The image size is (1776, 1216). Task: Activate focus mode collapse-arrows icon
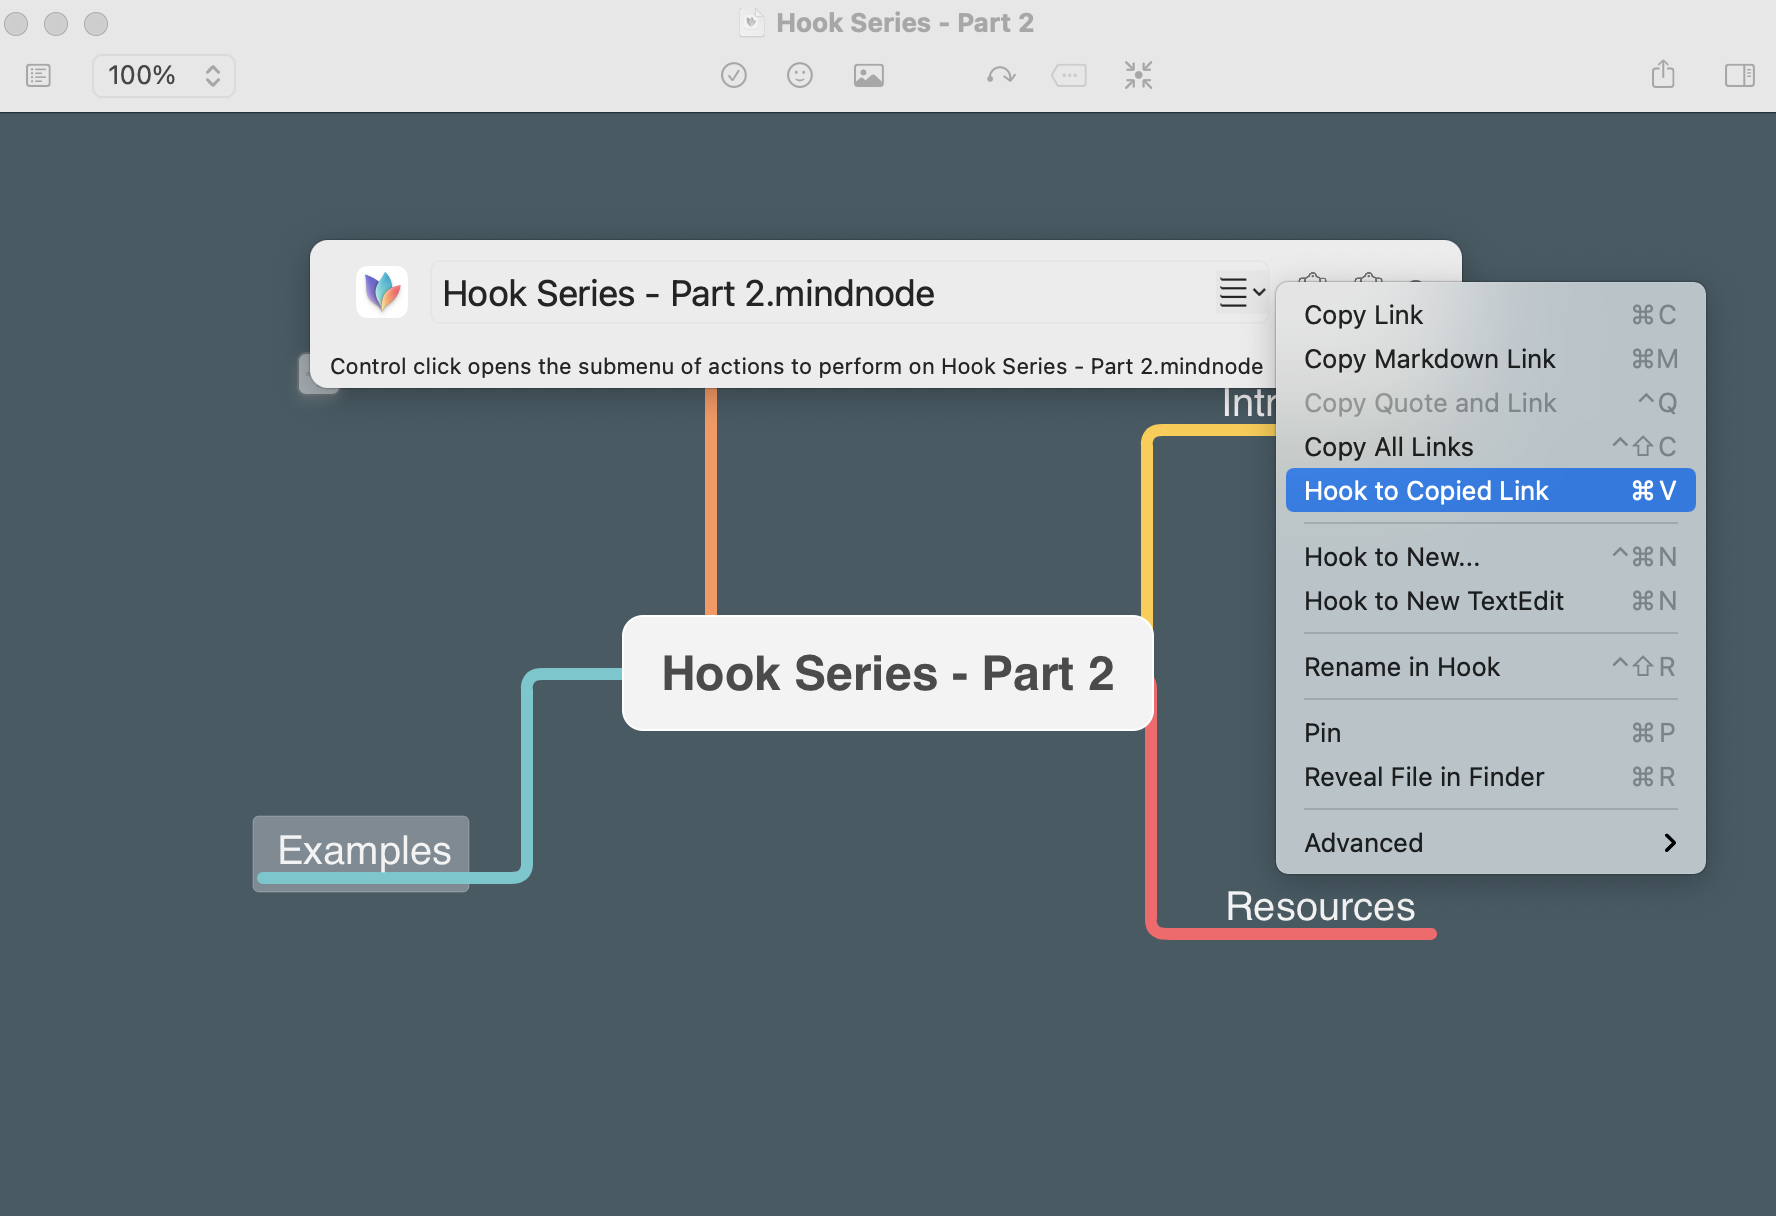pyautogui.click(x=1138, y=75)
